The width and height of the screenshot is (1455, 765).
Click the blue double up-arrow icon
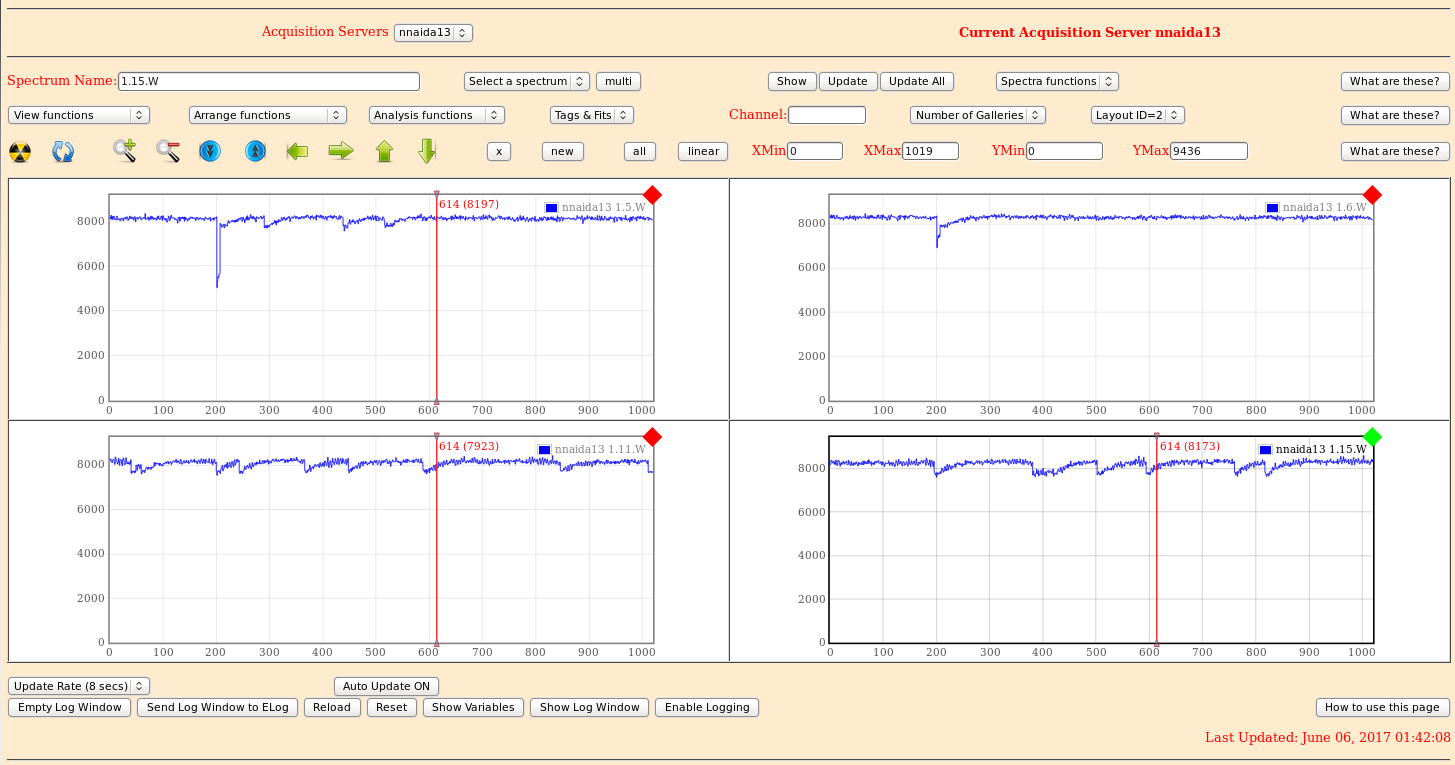256,151
